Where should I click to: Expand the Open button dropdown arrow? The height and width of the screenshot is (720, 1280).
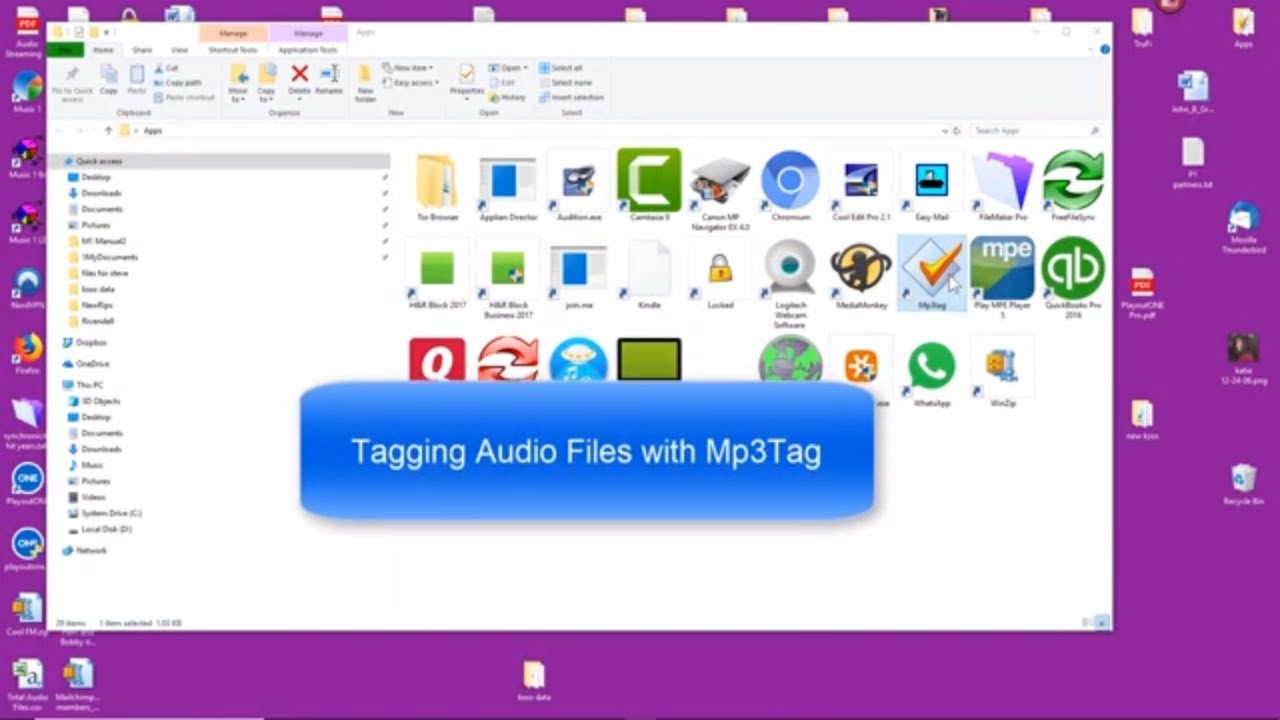(525, 68)
